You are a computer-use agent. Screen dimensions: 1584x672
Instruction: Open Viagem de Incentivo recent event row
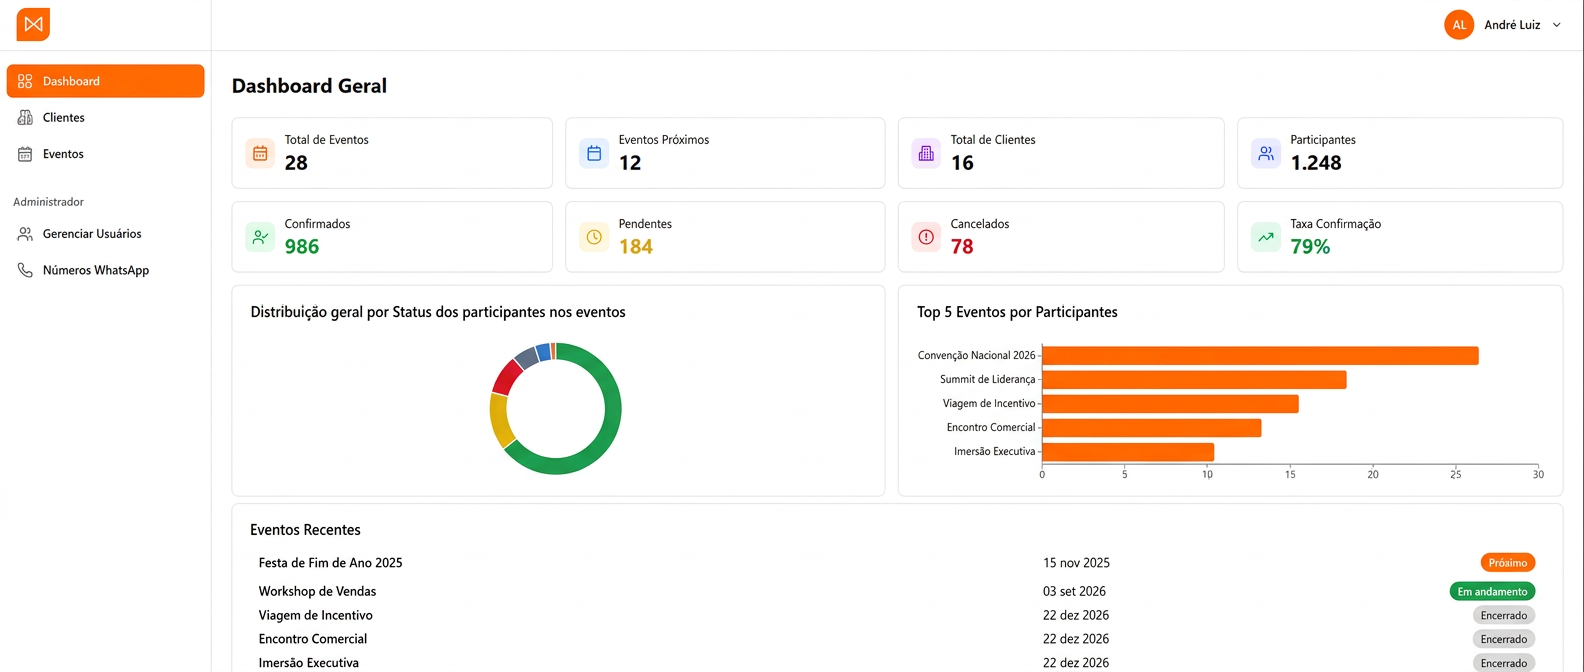tap(897, 615)
